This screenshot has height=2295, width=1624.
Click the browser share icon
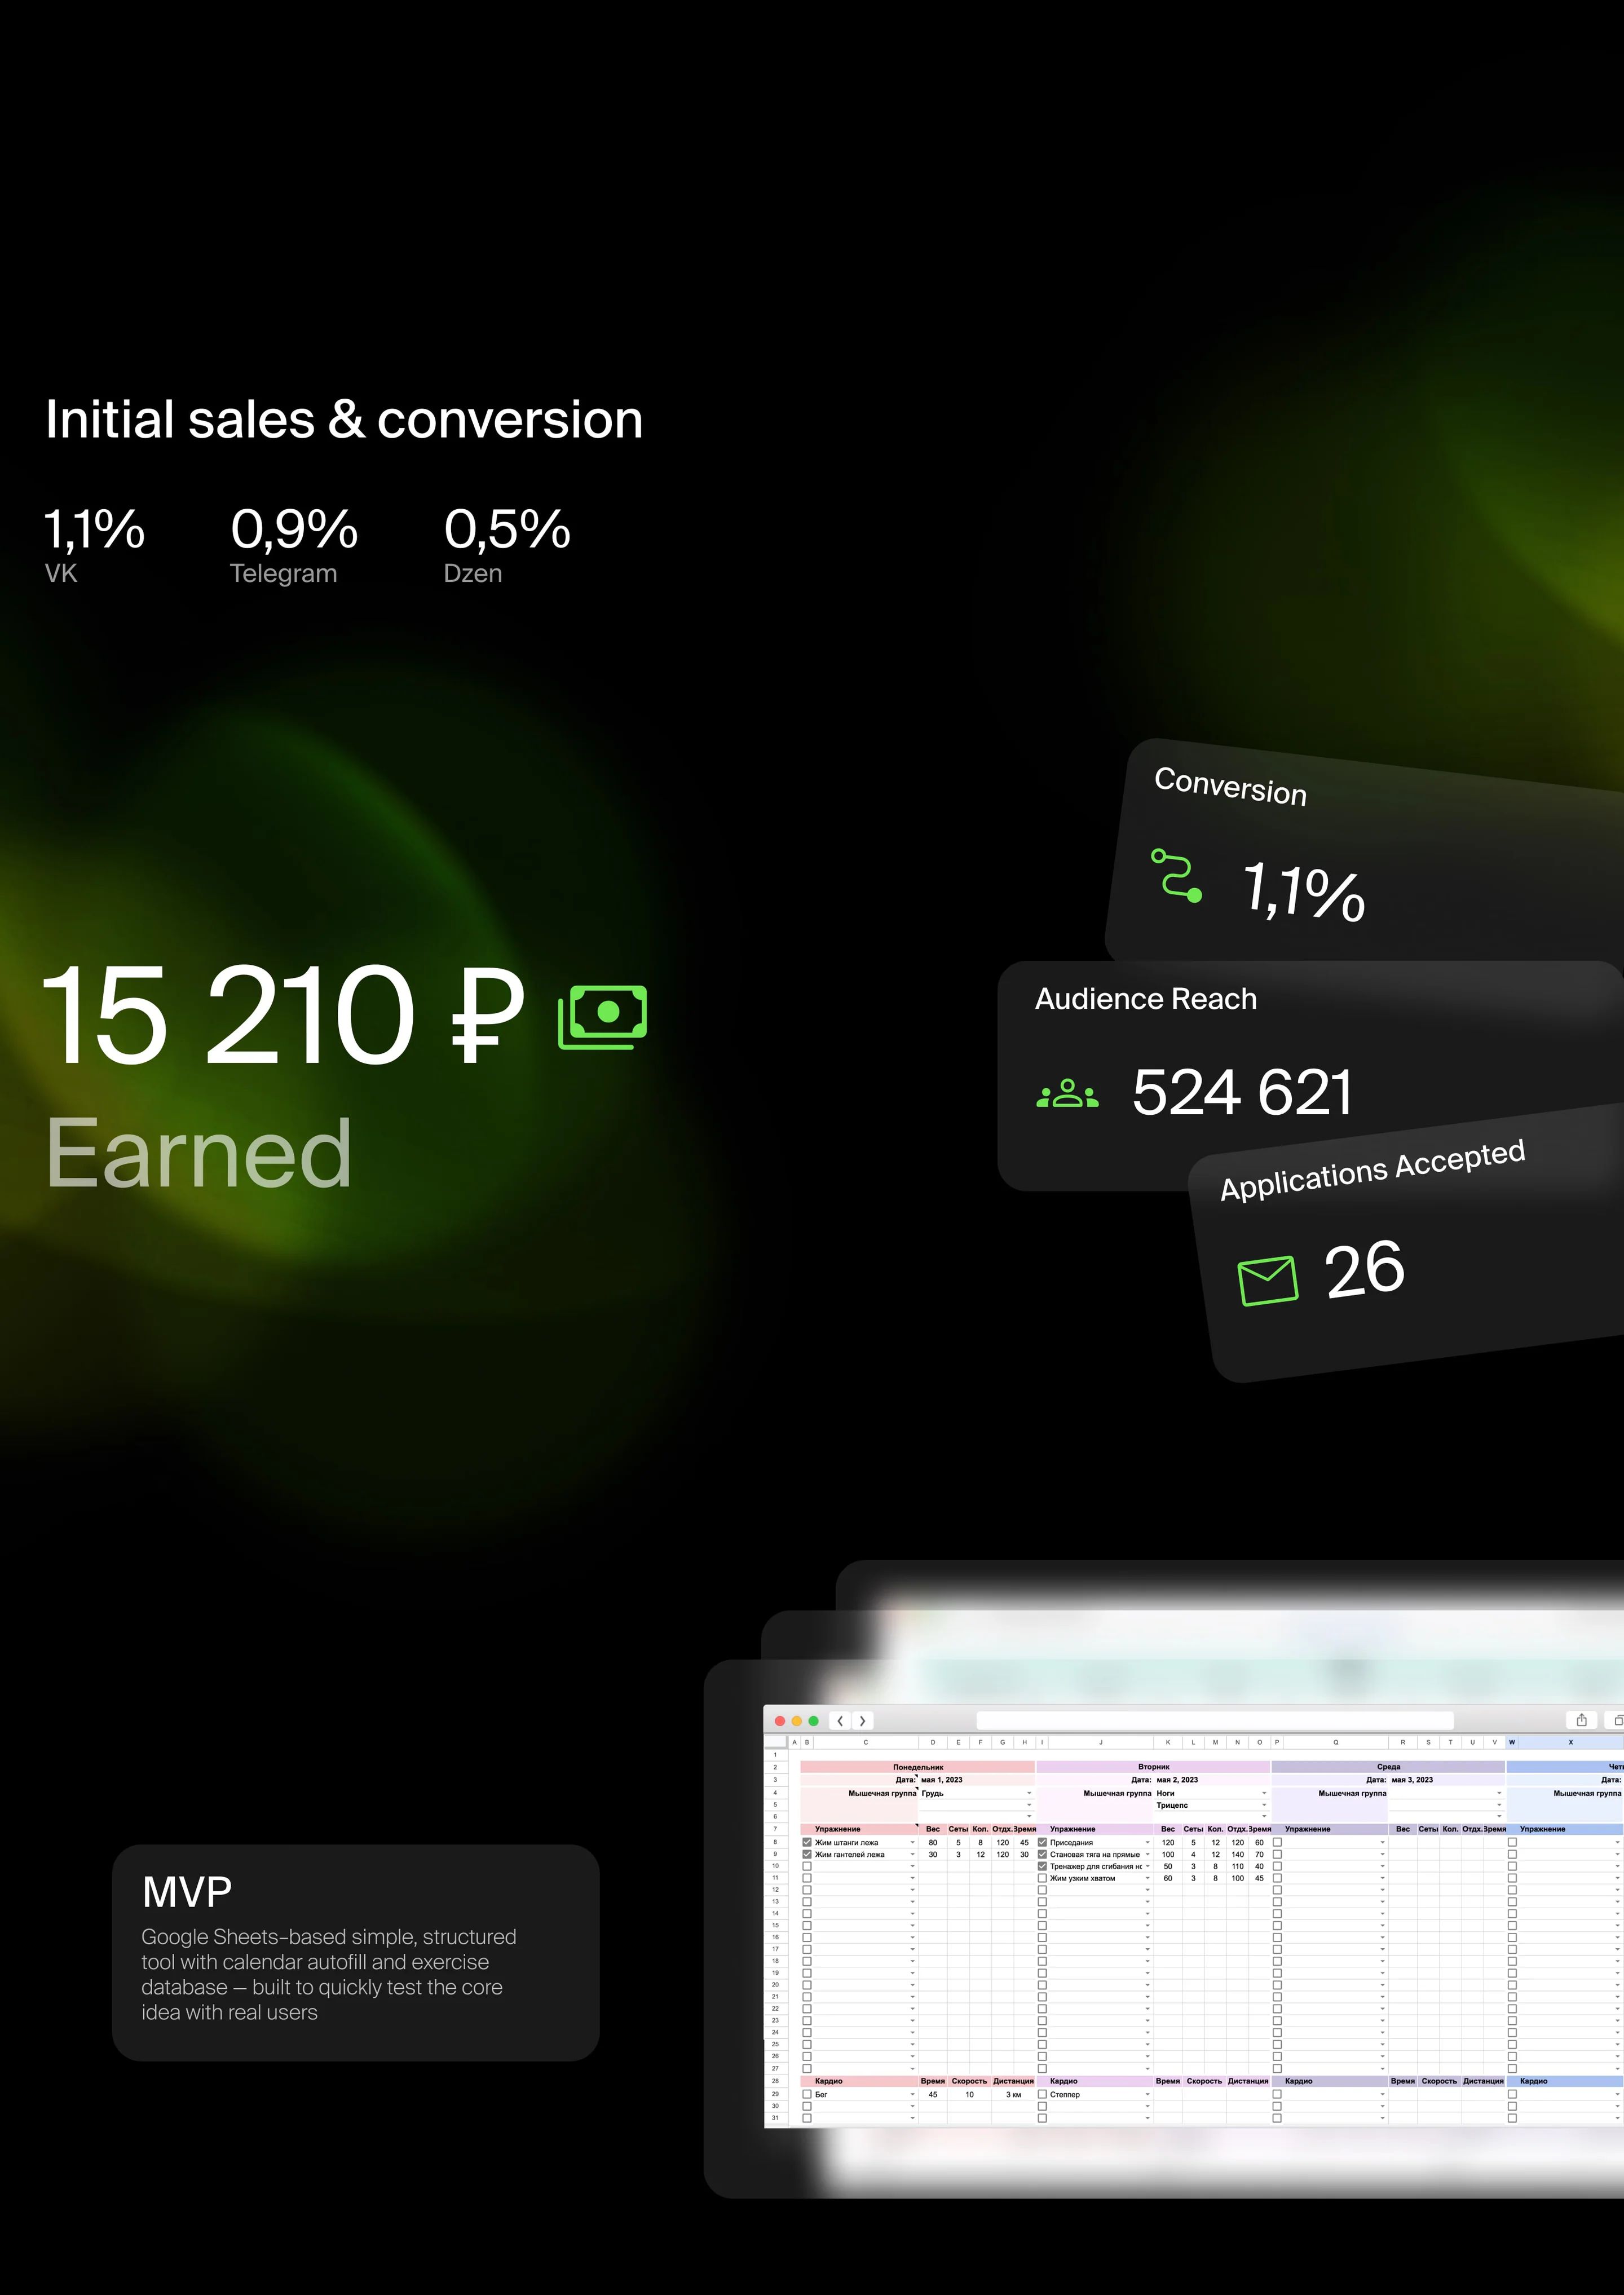coord(1581,1720)
